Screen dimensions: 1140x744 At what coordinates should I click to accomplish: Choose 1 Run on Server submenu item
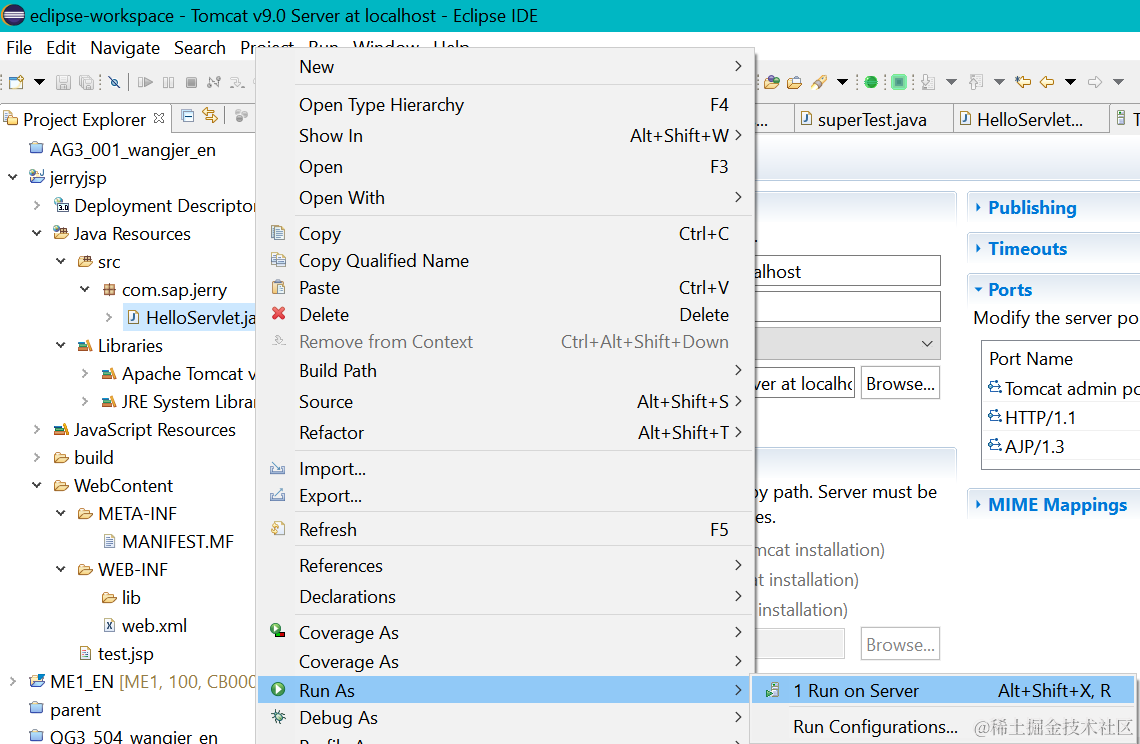click(x=942, y=691)
